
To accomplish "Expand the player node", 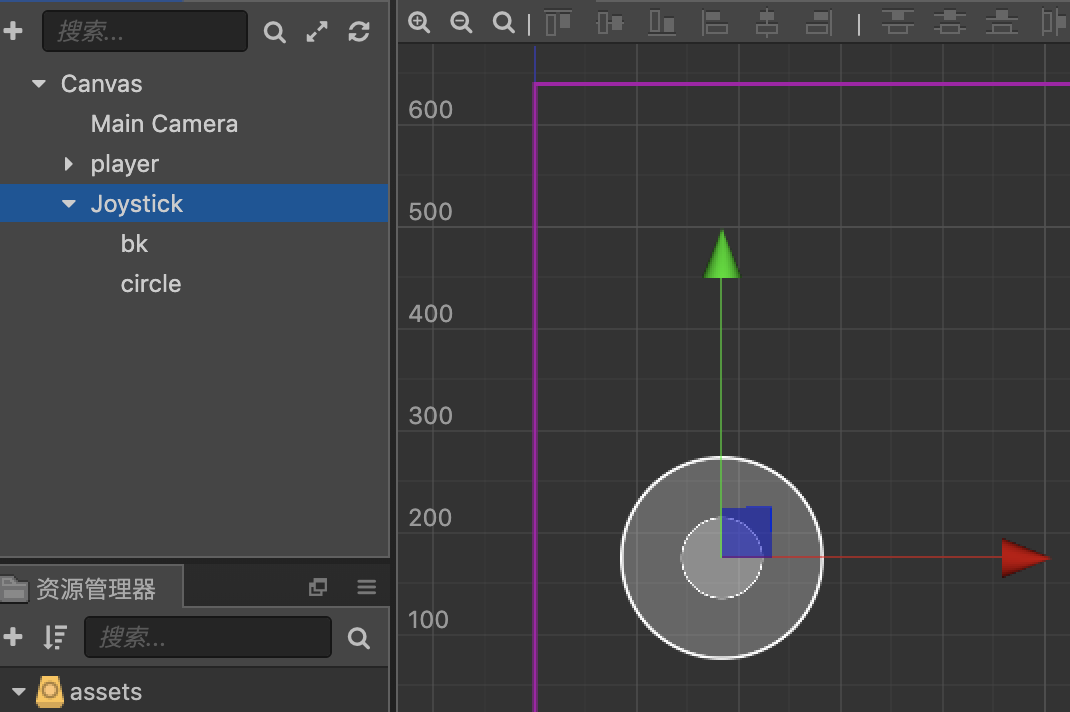I will [68, 164].
